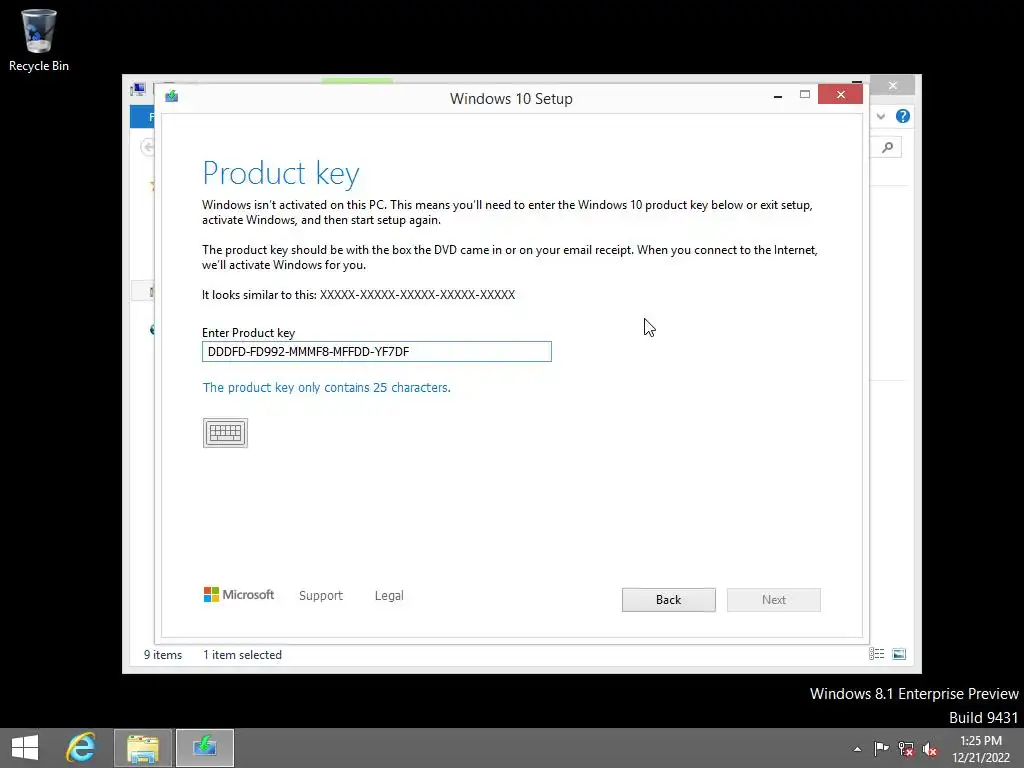
Task: Open the Legal link
Action: point(389,596)
